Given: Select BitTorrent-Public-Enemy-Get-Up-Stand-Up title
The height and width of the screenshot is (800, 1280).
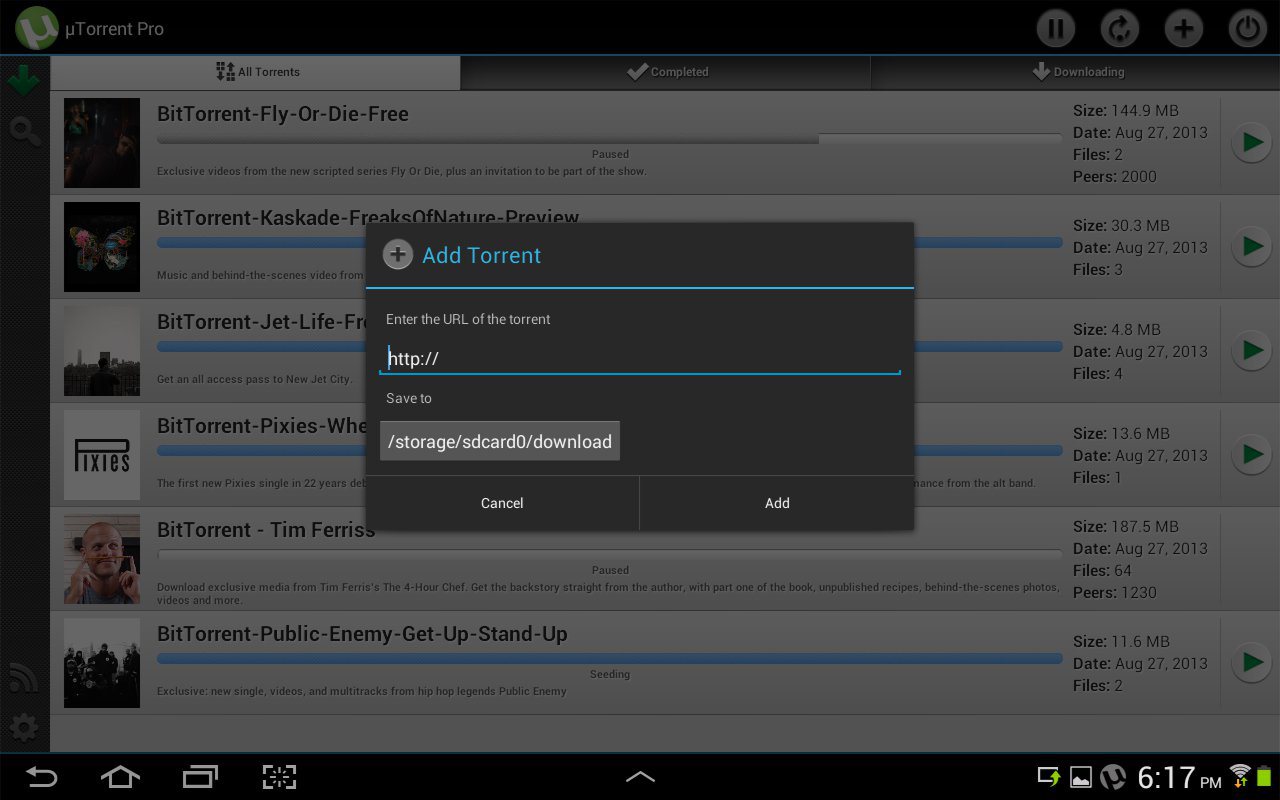Looking at the screenshot, I should [362, 634].
